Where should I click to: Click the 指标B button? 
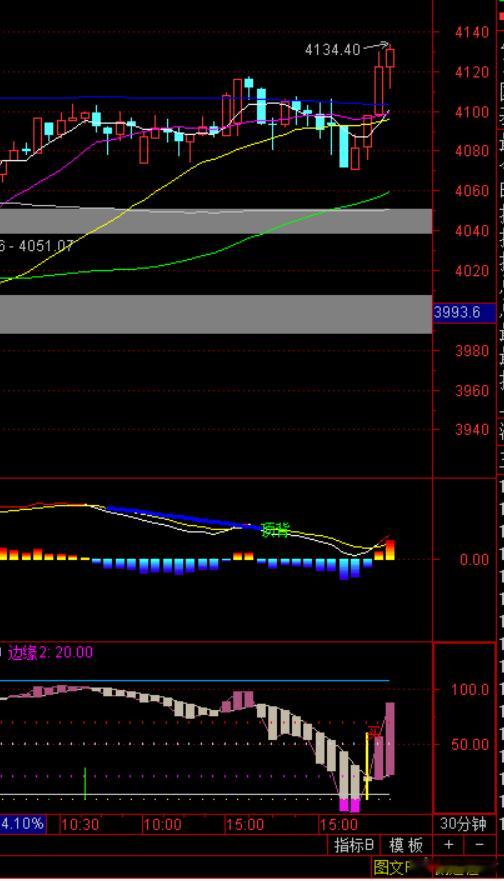354,844
